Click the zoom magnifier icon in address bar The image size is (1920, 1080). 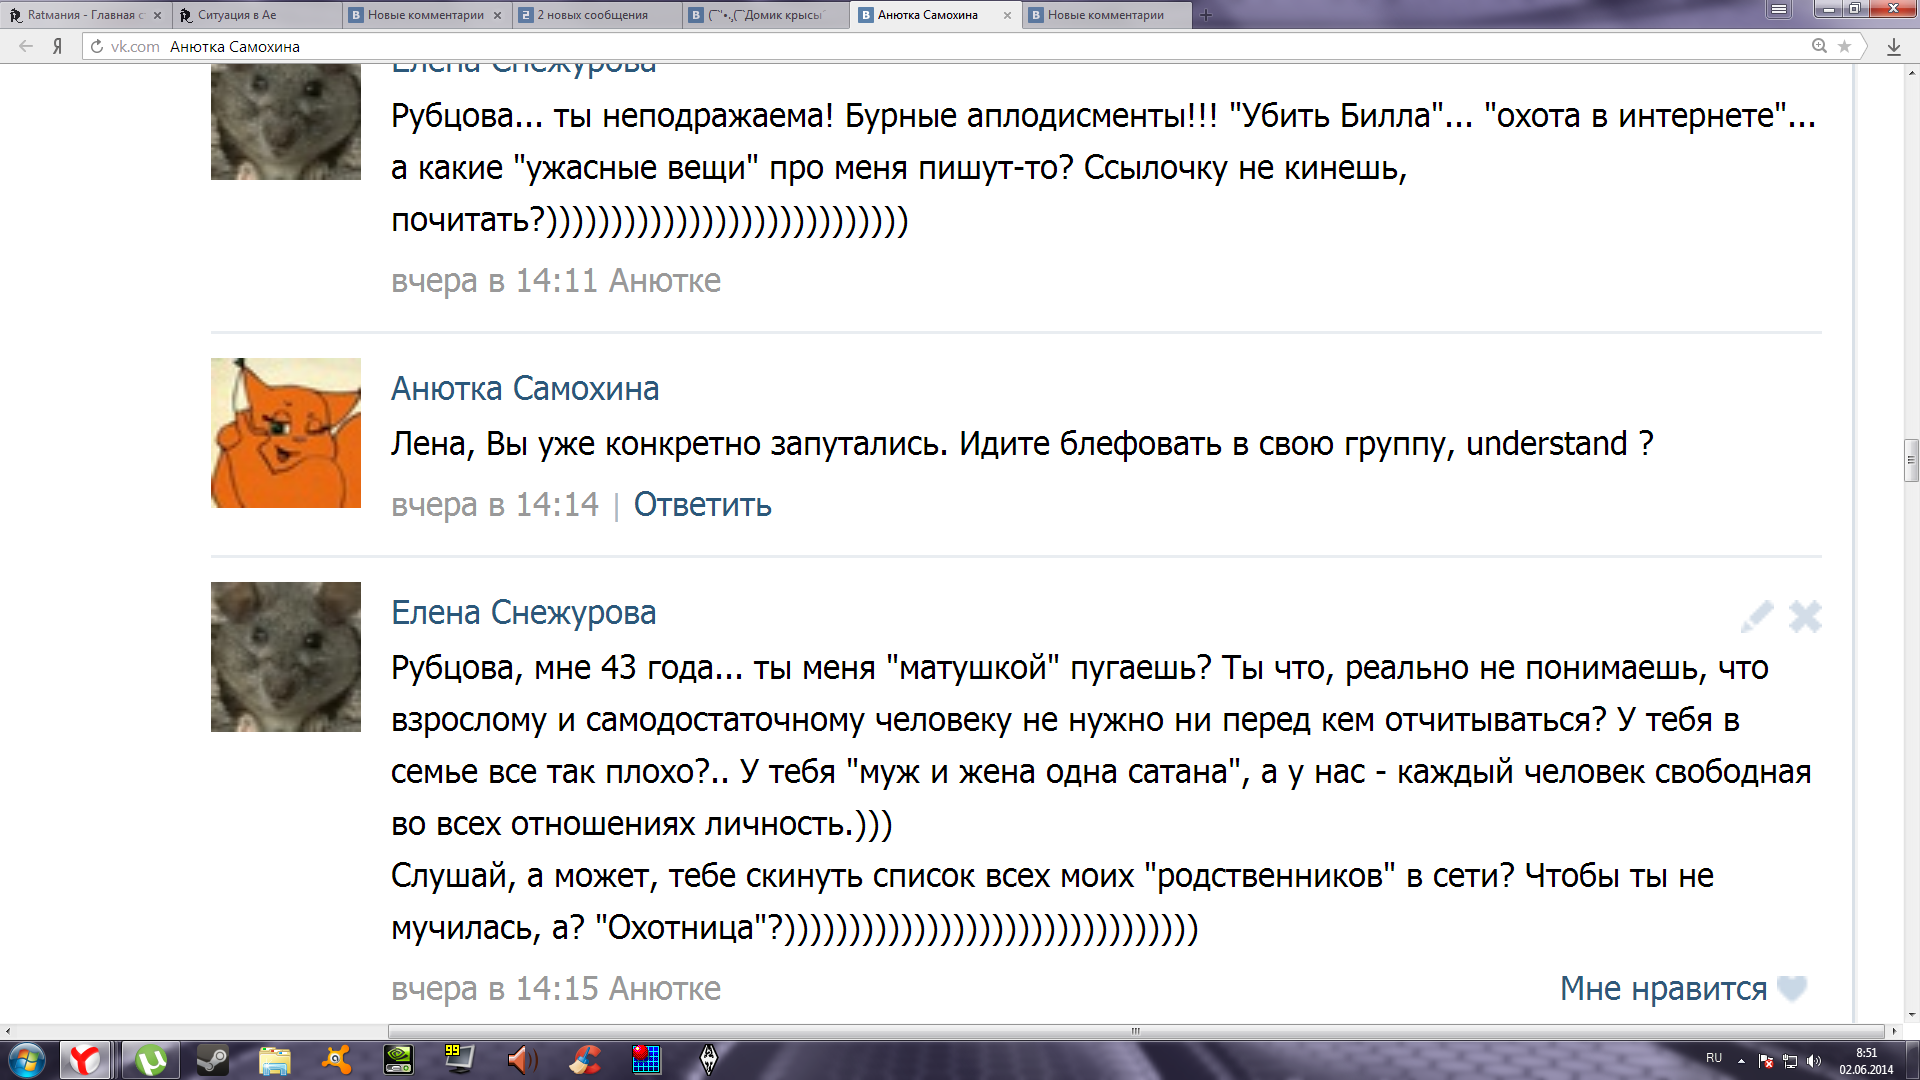coord(1819,46)
